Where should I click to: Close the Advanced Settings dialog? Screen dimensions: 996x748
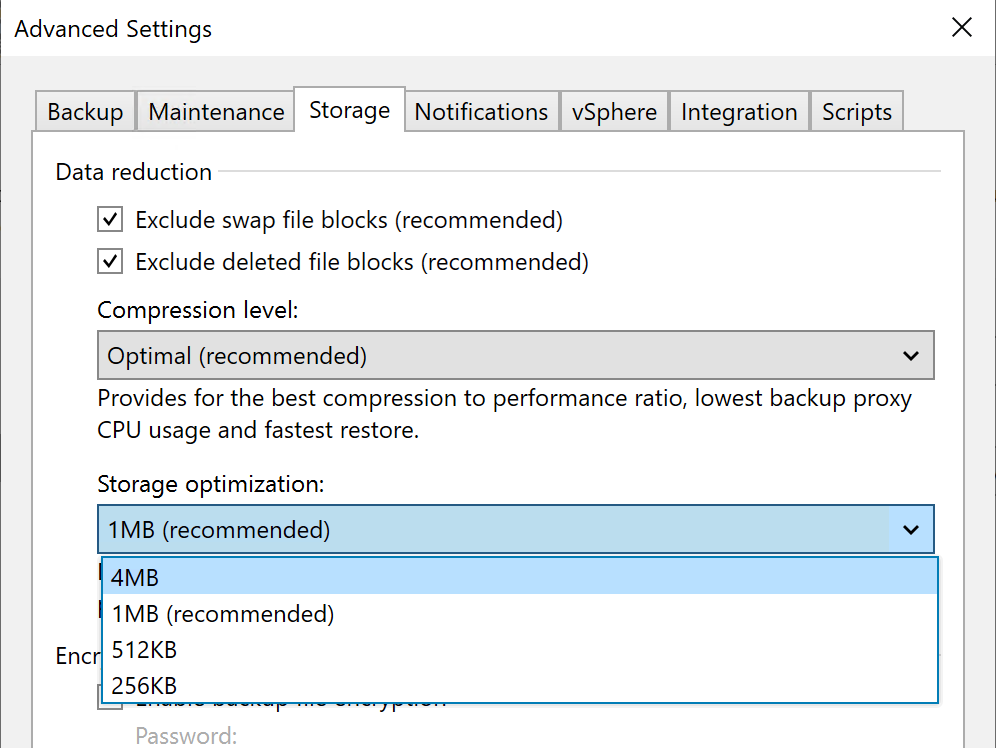click(x=961, y=27)
